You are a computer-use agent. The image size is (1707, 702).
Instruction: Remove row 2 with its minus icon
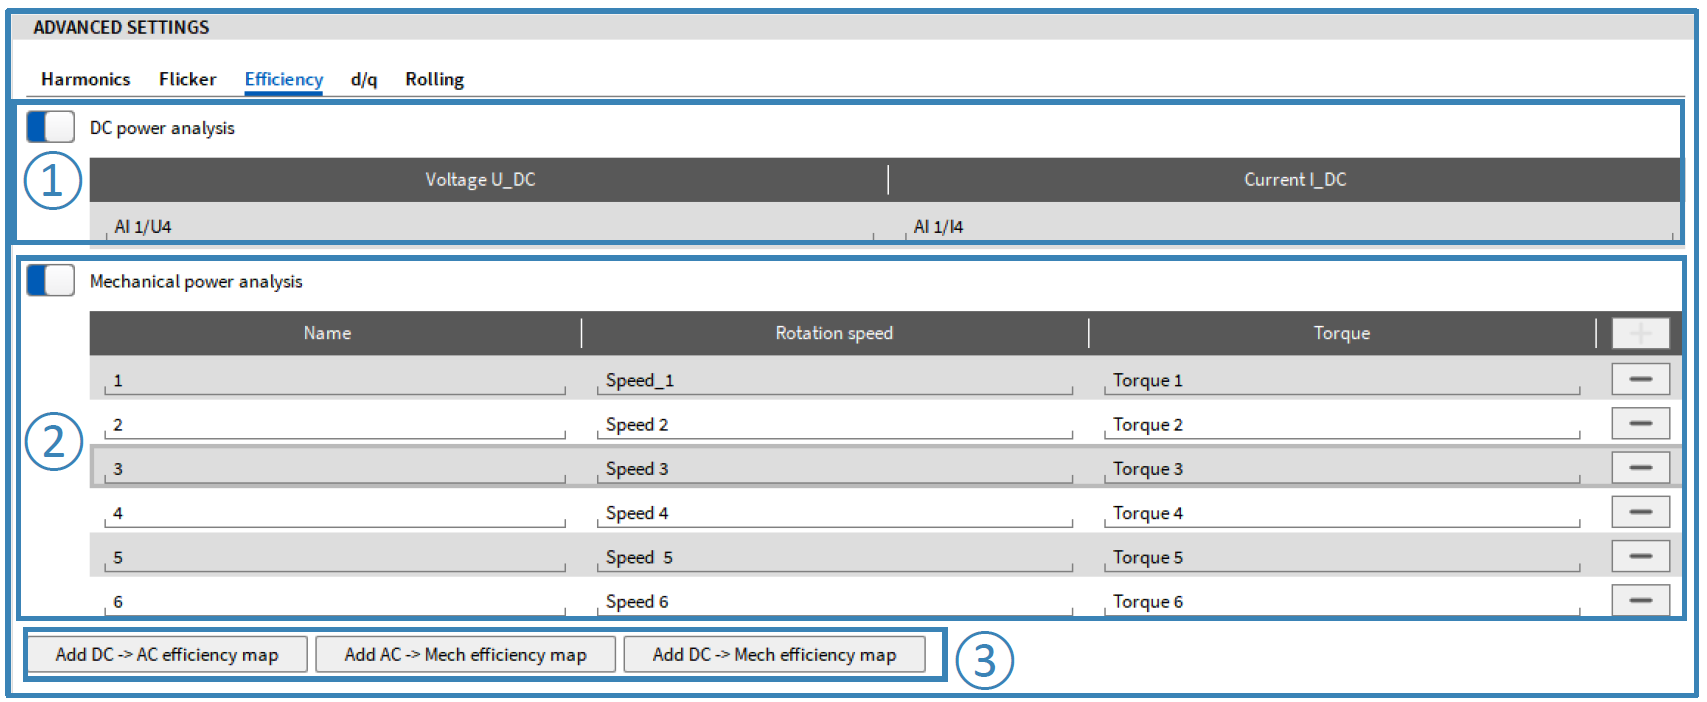coord(1640,424)
